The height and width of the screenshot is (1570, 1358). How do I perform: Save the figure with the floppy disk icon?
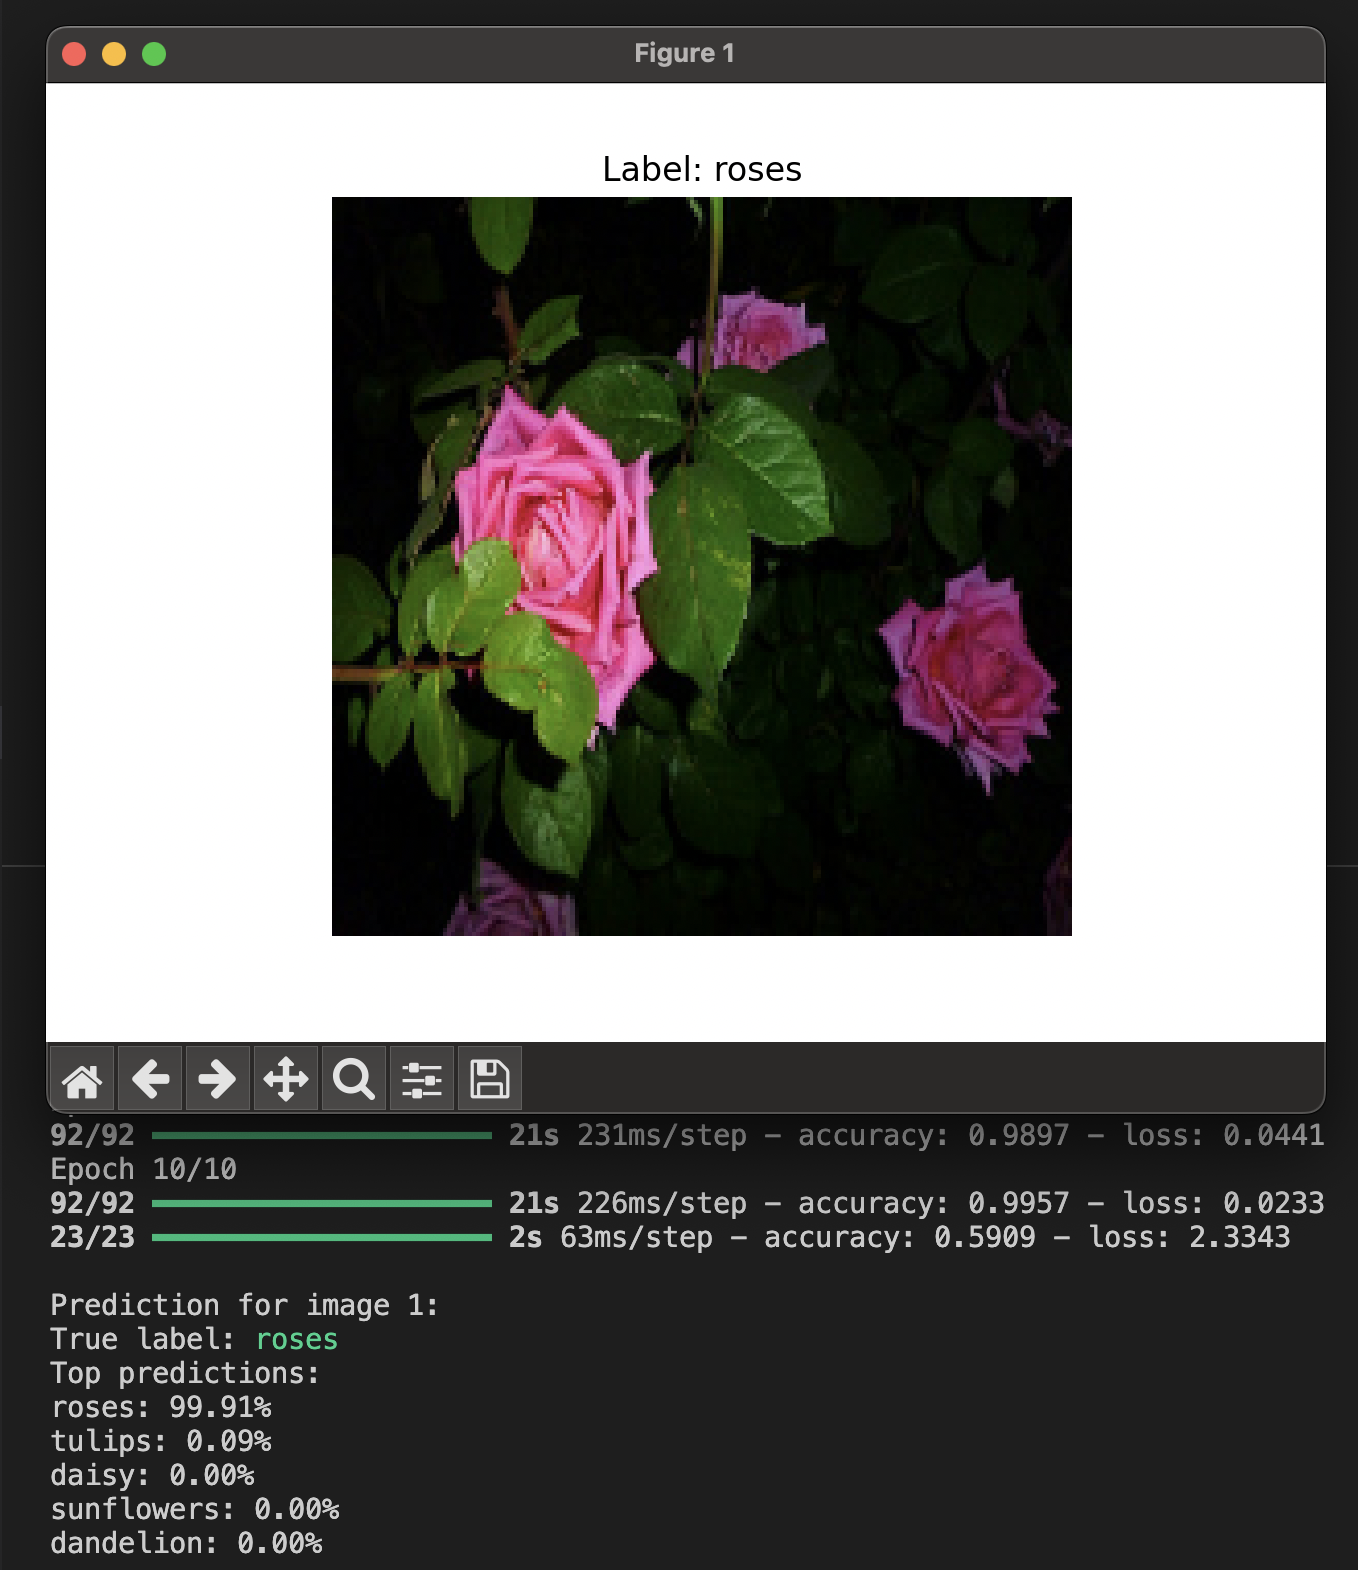pyautogui.click(x=490, y=1079)
